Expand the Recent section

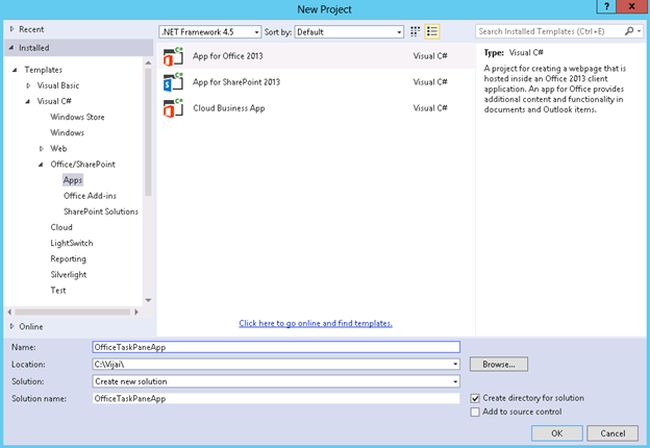(x=12, y=29)
